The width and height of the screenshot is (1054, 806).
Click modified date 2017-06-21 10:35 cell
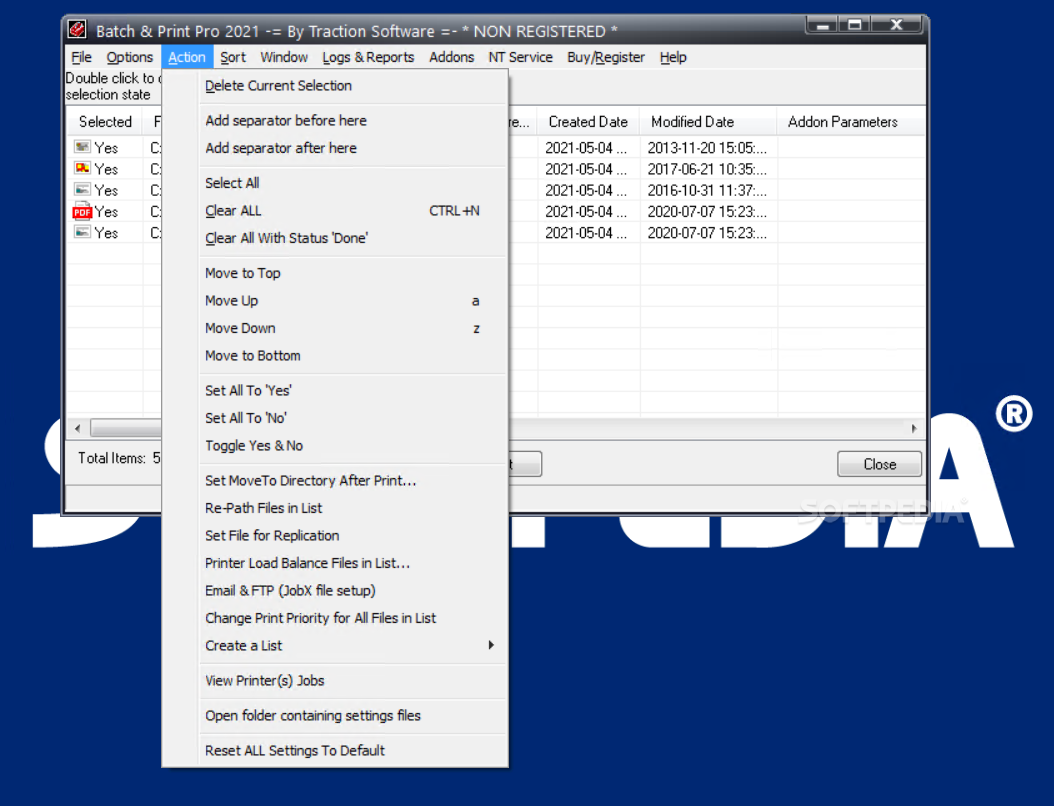click(708, 169)
